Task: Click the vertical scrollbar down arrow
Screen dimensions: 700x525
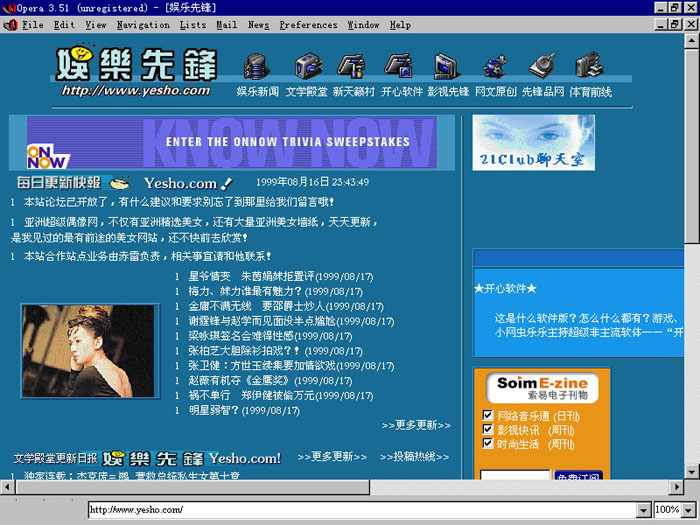Action: click(x=692, y=471)
